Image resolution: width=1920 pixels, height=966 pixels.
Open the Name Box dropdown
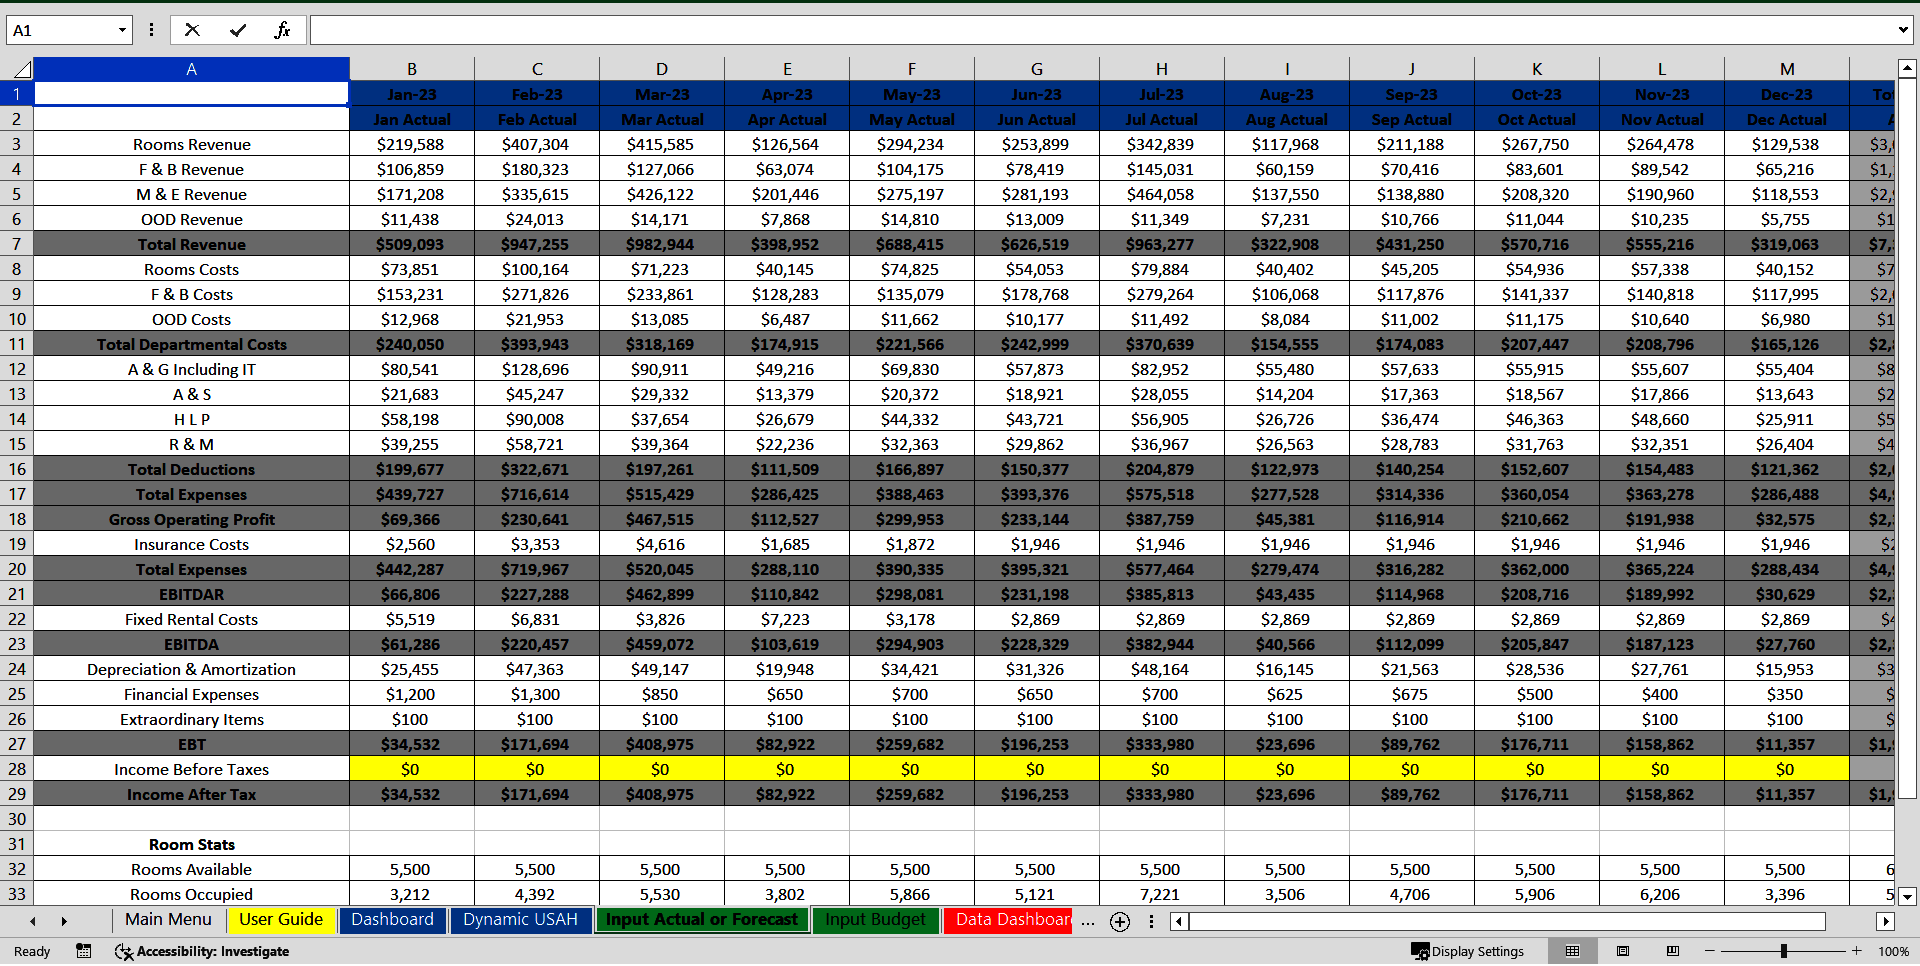pos(122,30)
